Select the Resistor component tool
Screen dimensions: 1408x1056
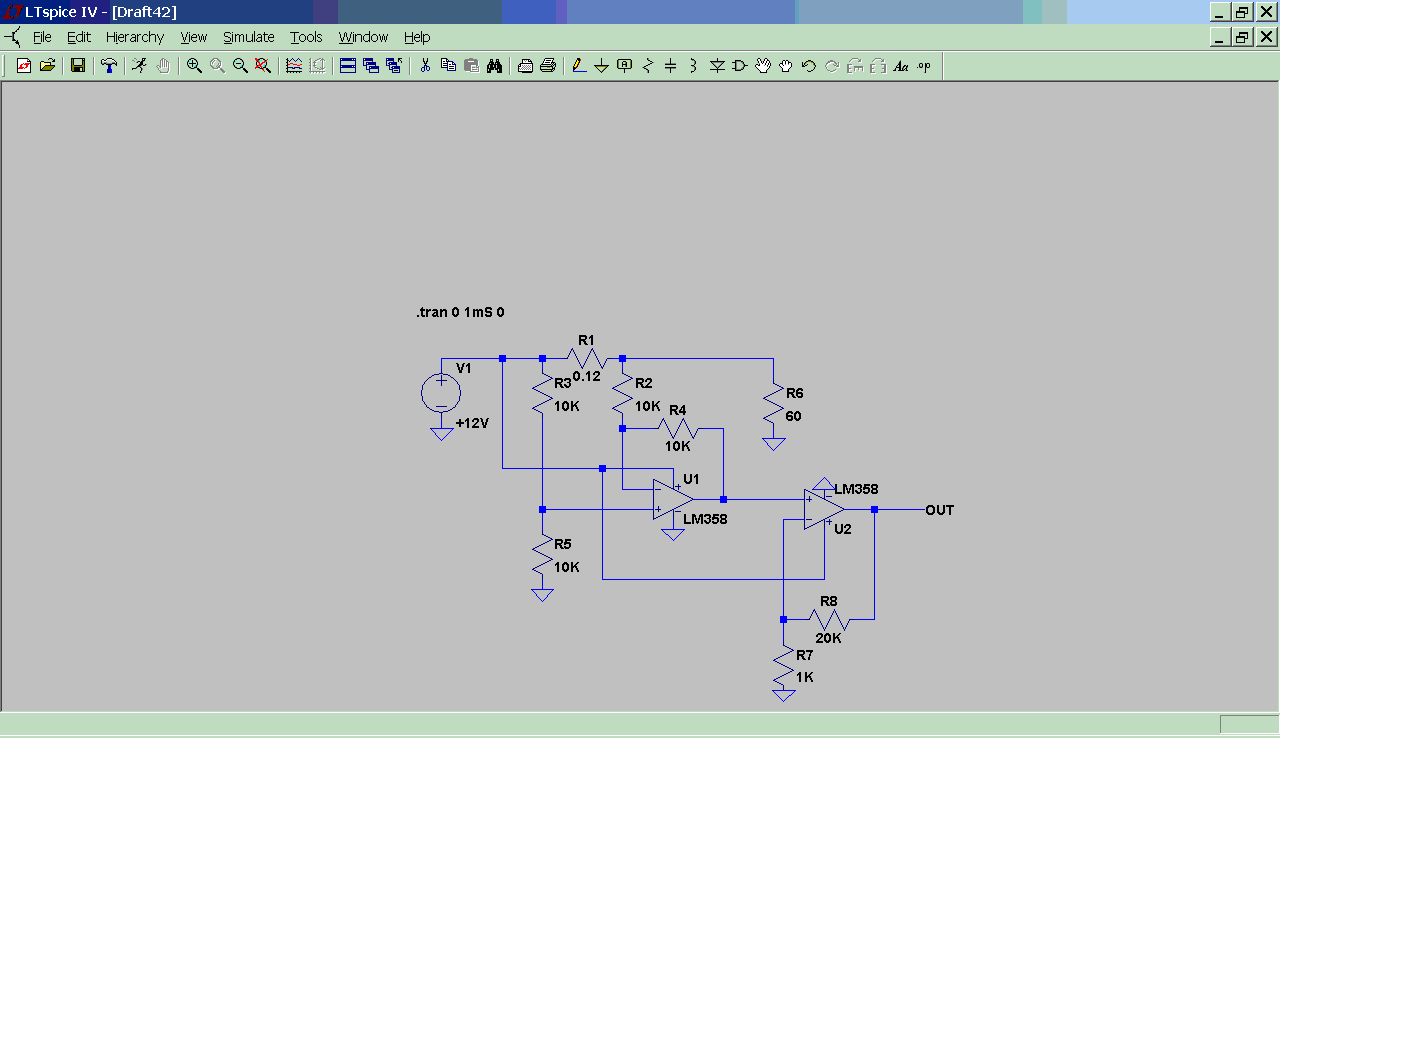pyautogui.click(x=648, y=66)
